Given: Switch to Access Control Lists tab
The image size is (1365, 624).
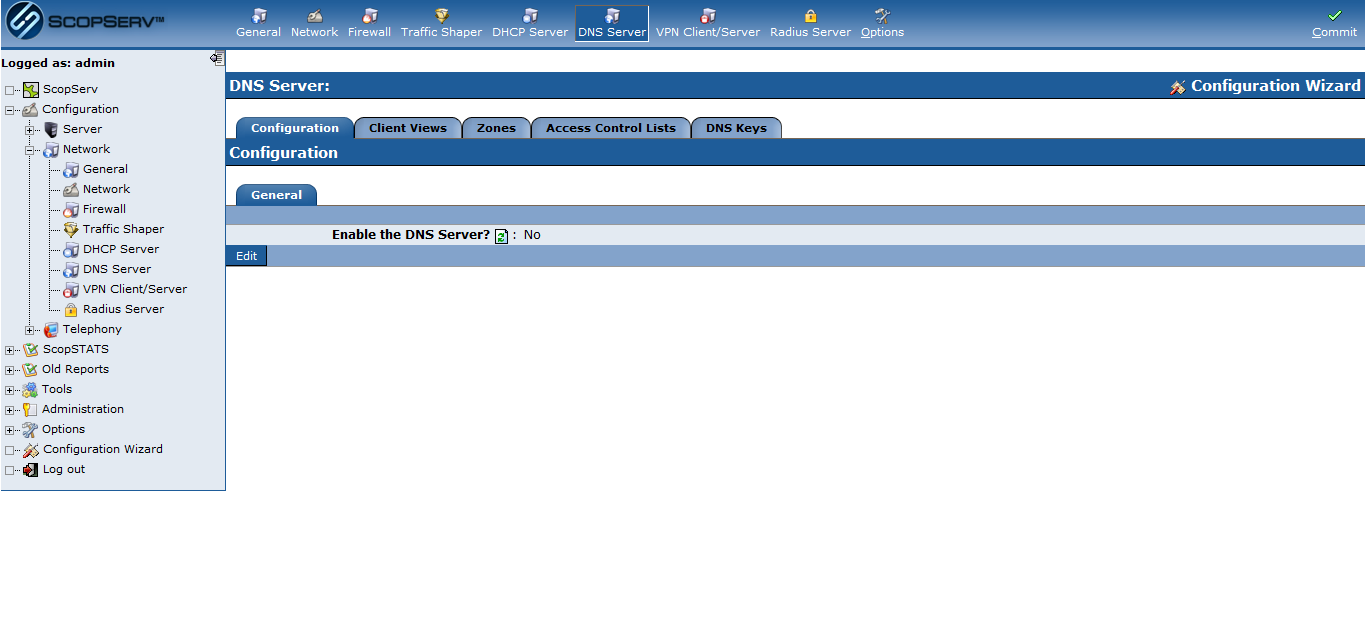Looking at the screenshot, I should 610,128.
